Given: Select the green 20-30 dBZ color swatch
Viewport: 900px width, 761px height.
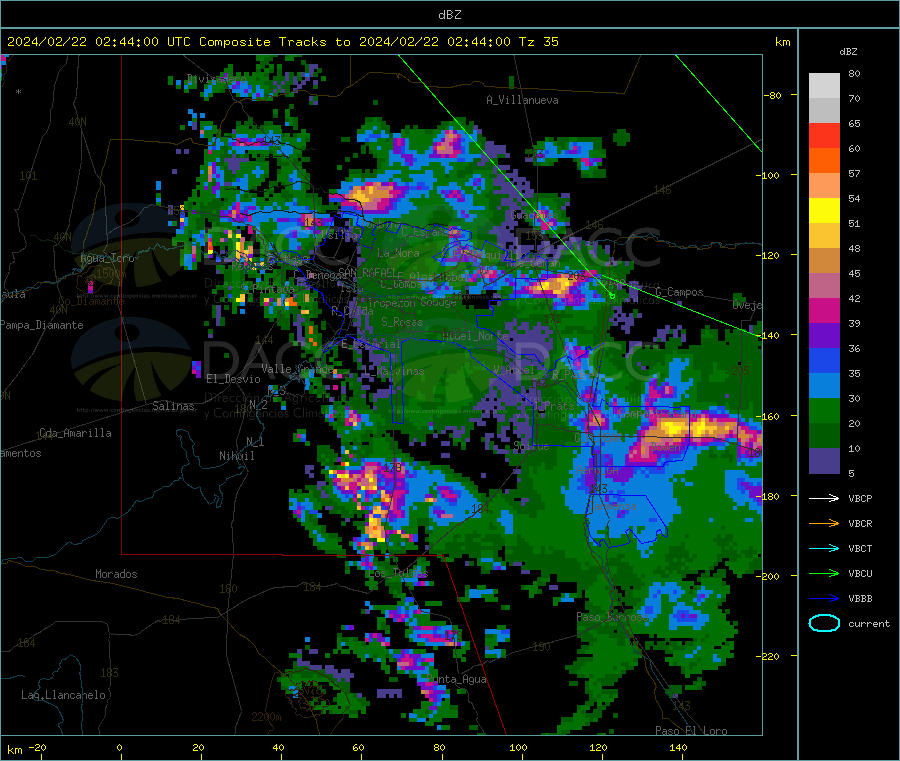Looking at the screenshot, I should [824, 410].
